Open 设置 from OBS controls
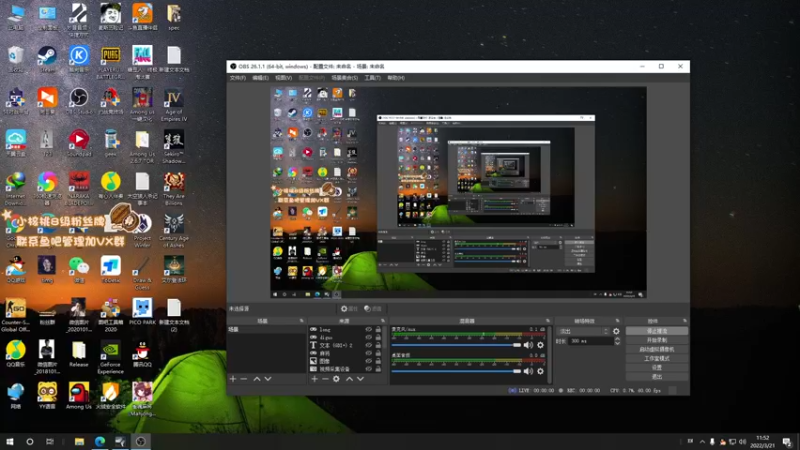The height and width of the screenshot is (450, 800). (x=657, y=367)
